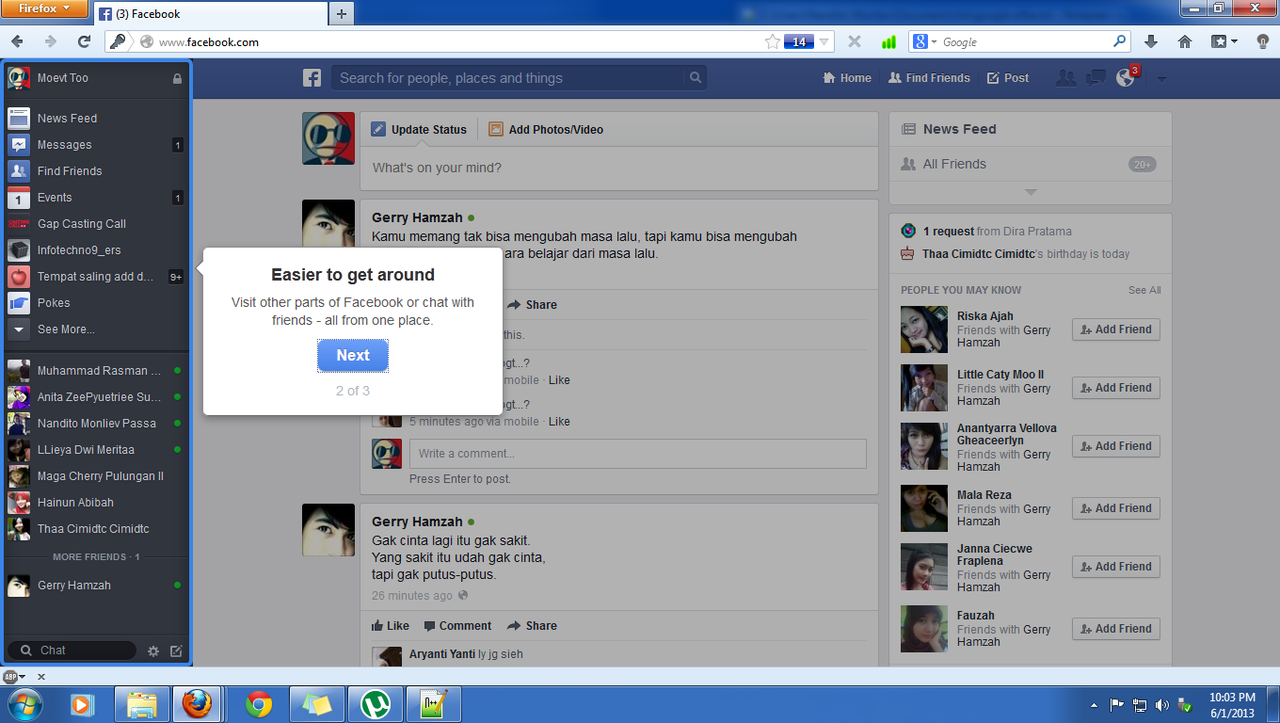Open Firefox downloads arrow icon
Screen dimensions: 1280x723
[1151, 42]
